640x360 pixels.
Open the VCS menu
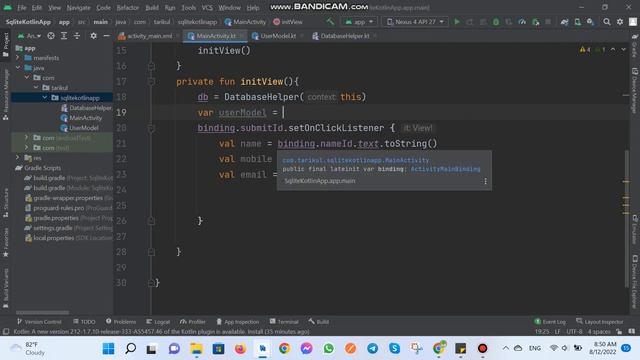[x=207, y=7]
